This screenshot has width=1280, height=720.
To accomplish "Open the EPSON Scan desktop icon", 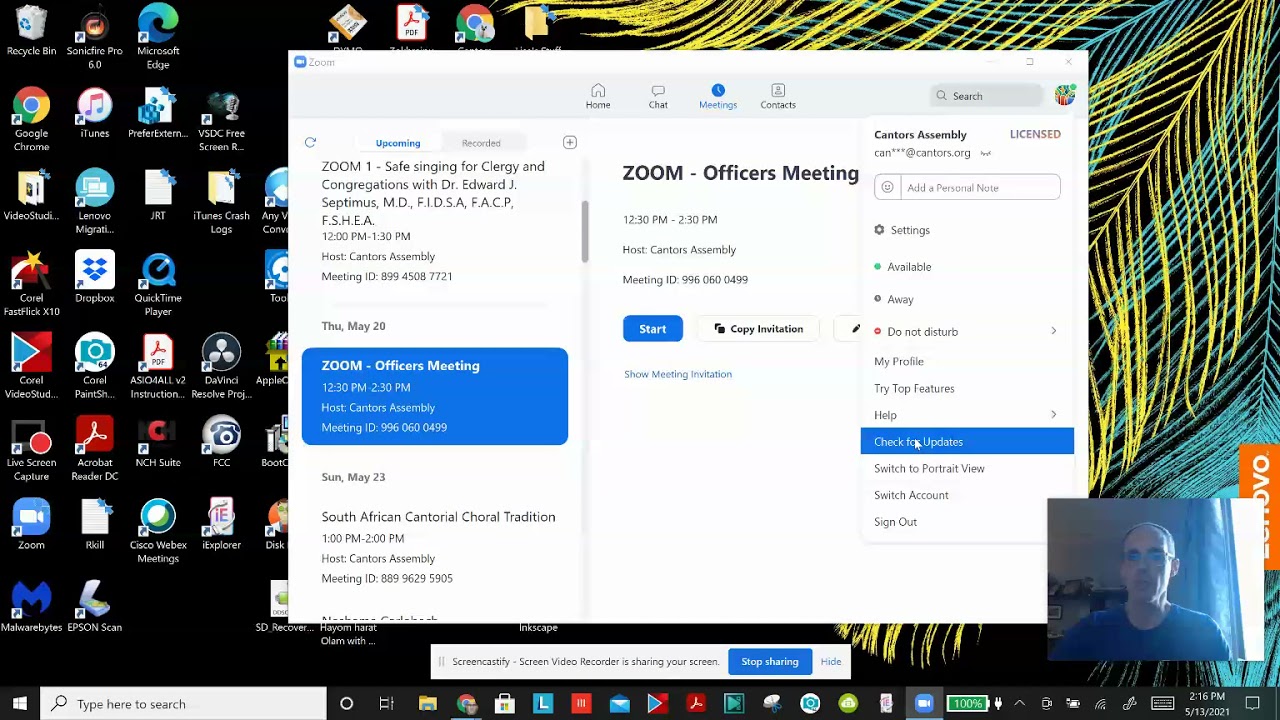I will 94,607.
